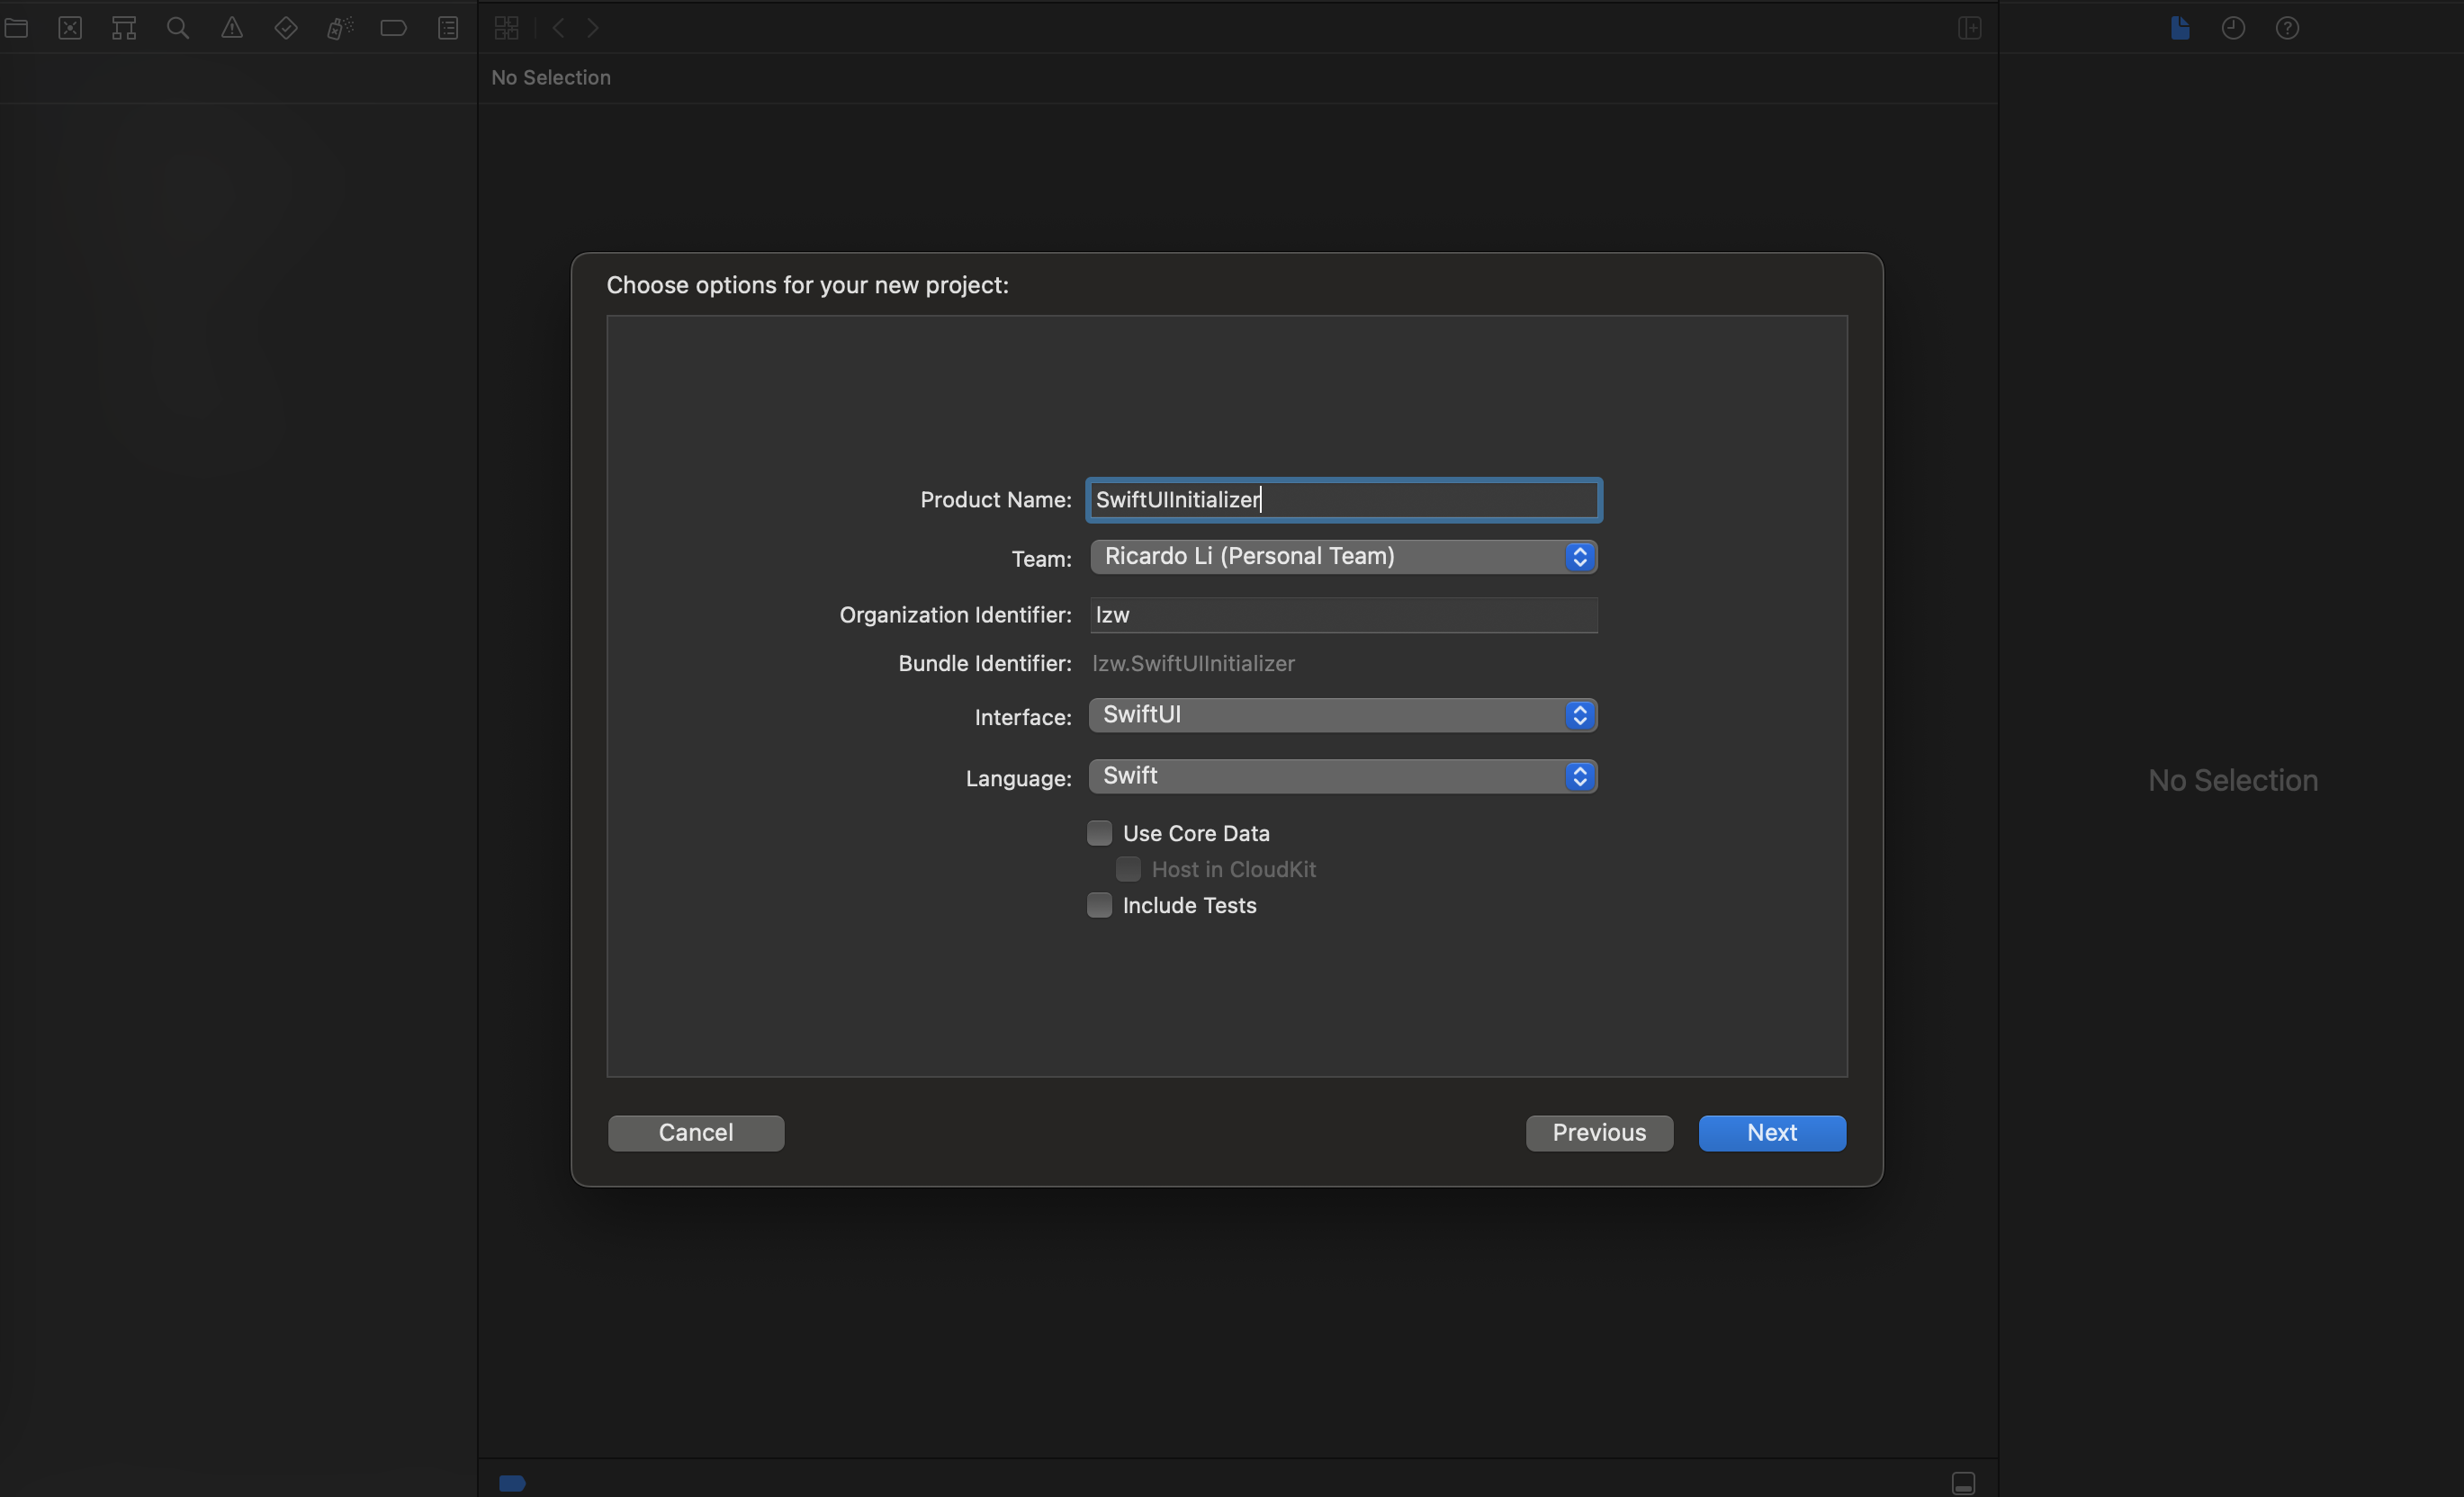Click the Organization Identifier text field

click(x=1343, y=615)
